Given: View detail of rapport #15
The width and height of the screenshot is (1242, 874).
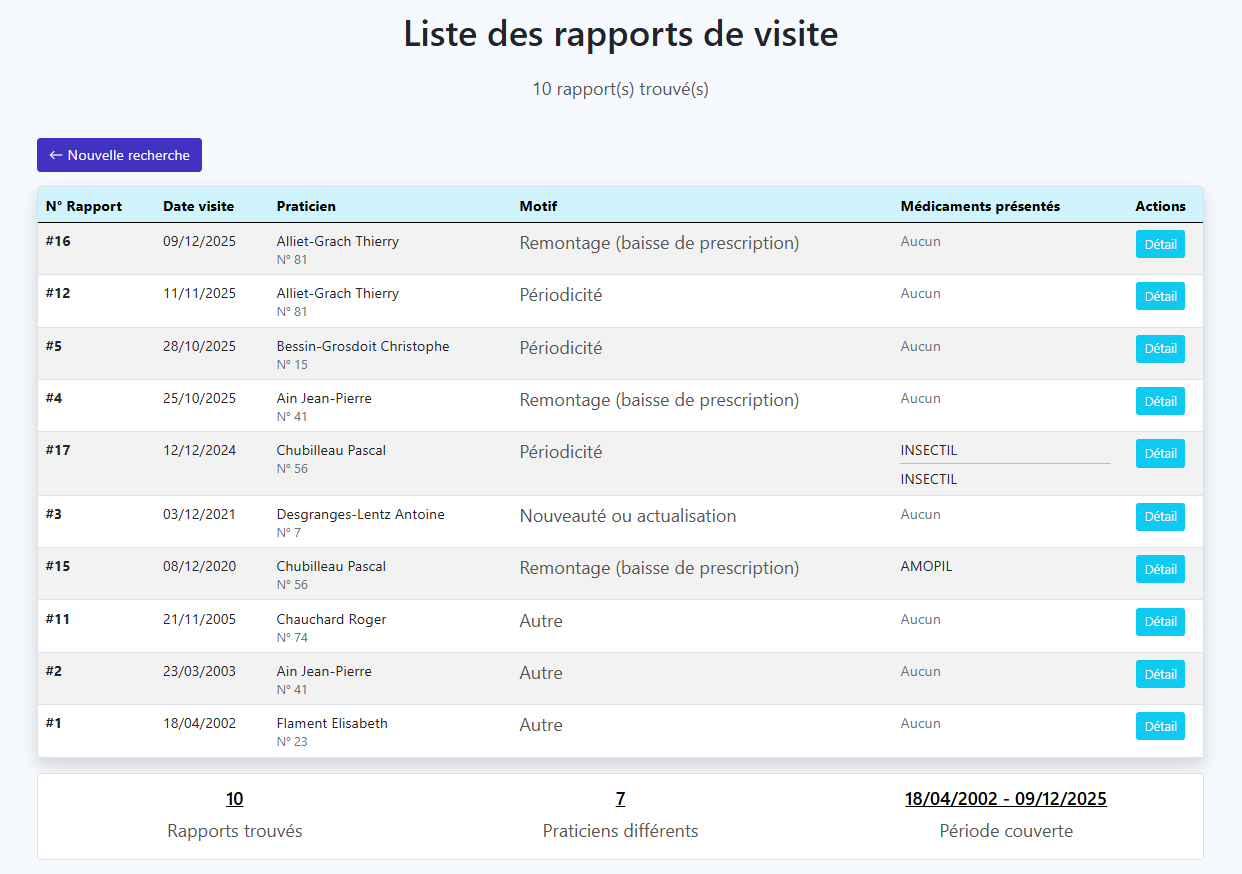Looking at the screenshot, I should point(1160,569).
